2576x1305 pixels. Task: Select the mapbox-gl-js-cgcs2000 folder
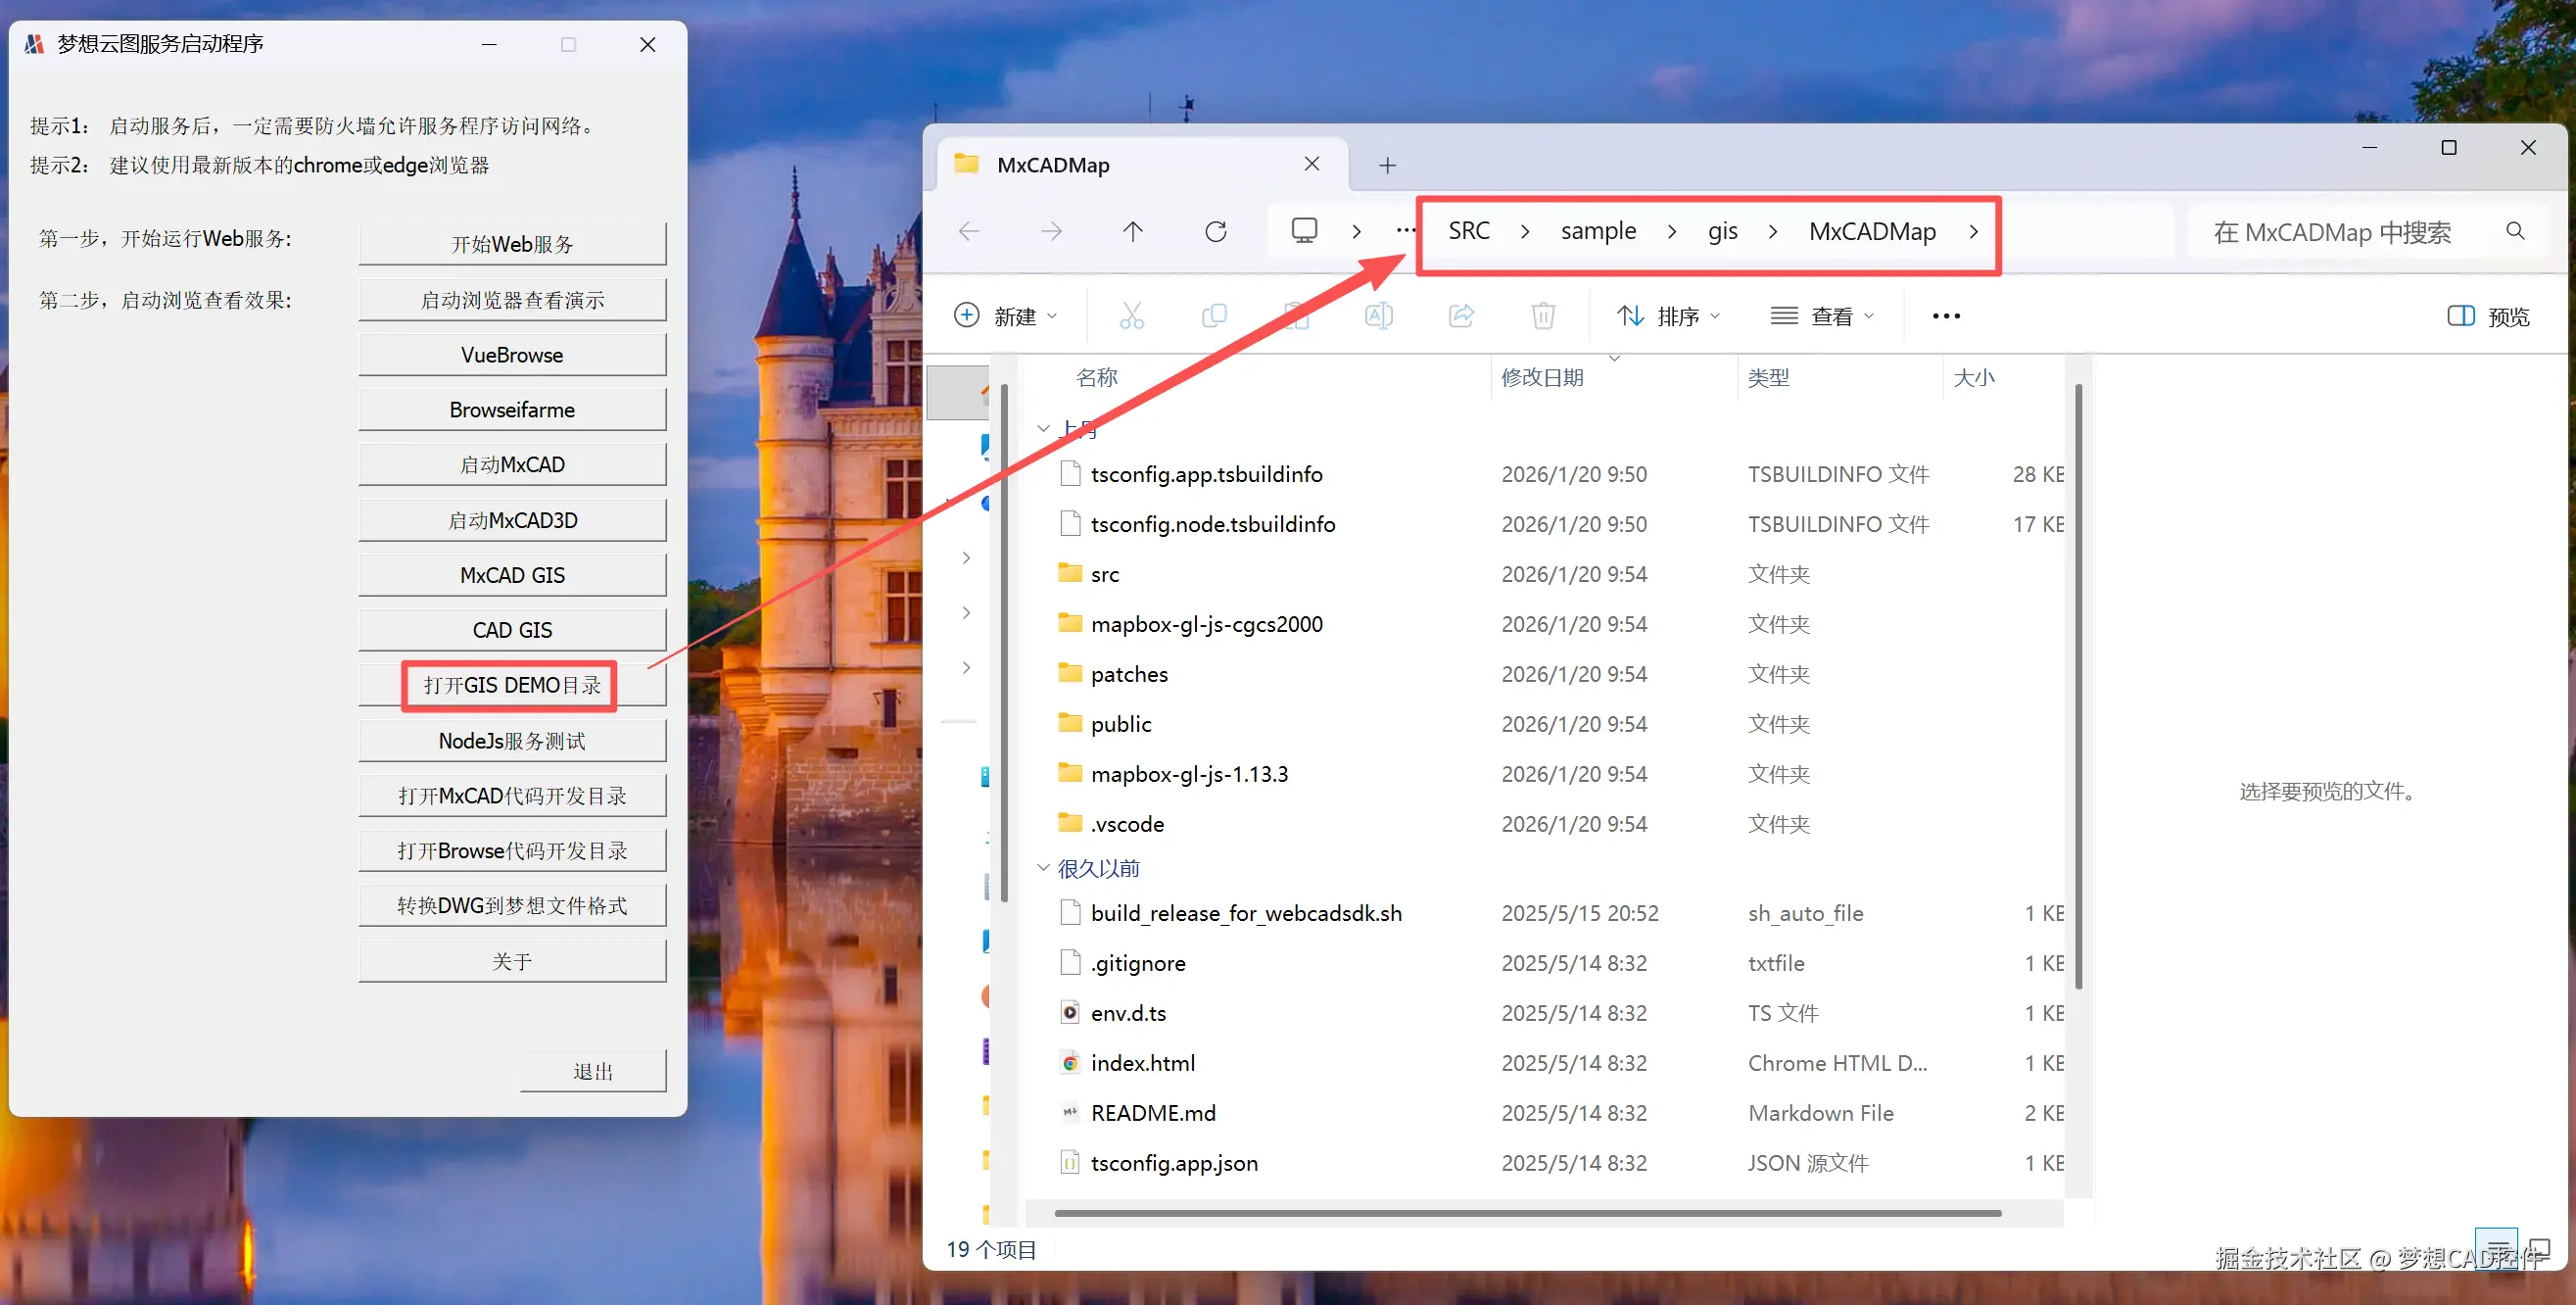tap(1206, 624)
